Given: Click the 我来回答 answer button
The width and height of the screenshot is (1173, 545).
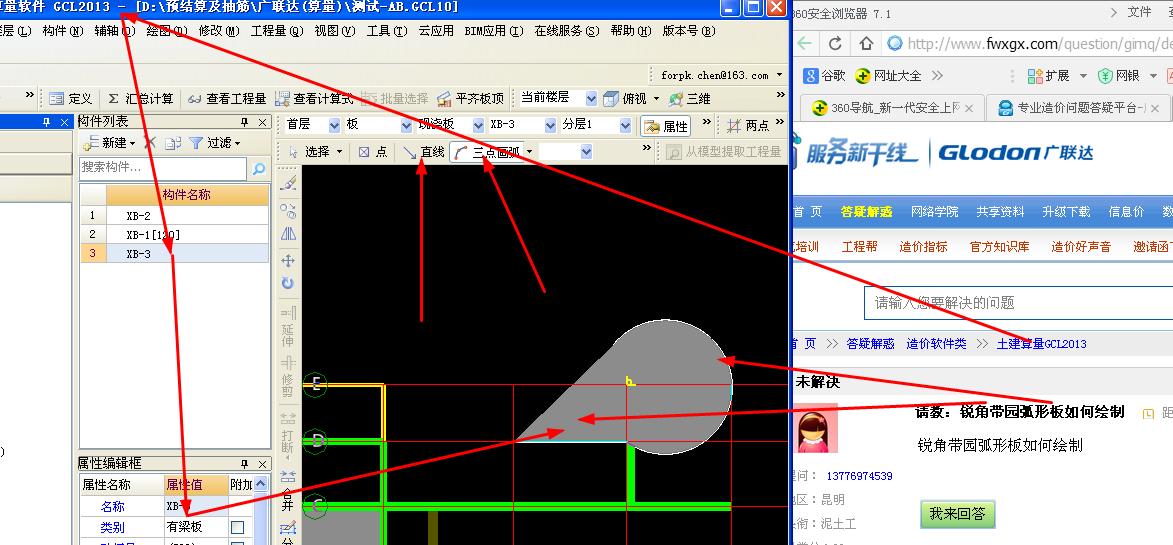Looking at the screenshot, I should click(958, 514).
